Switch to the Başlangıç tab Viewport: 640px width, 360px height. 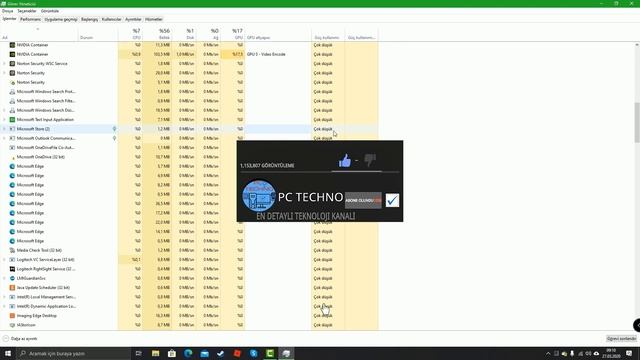89,19
